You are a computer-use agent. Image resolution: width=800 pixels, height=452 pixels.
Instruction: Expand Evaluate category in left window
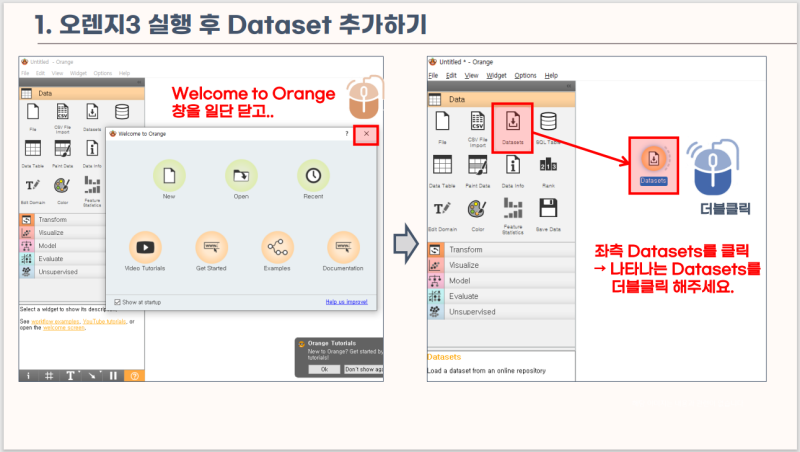click(62, 259)
